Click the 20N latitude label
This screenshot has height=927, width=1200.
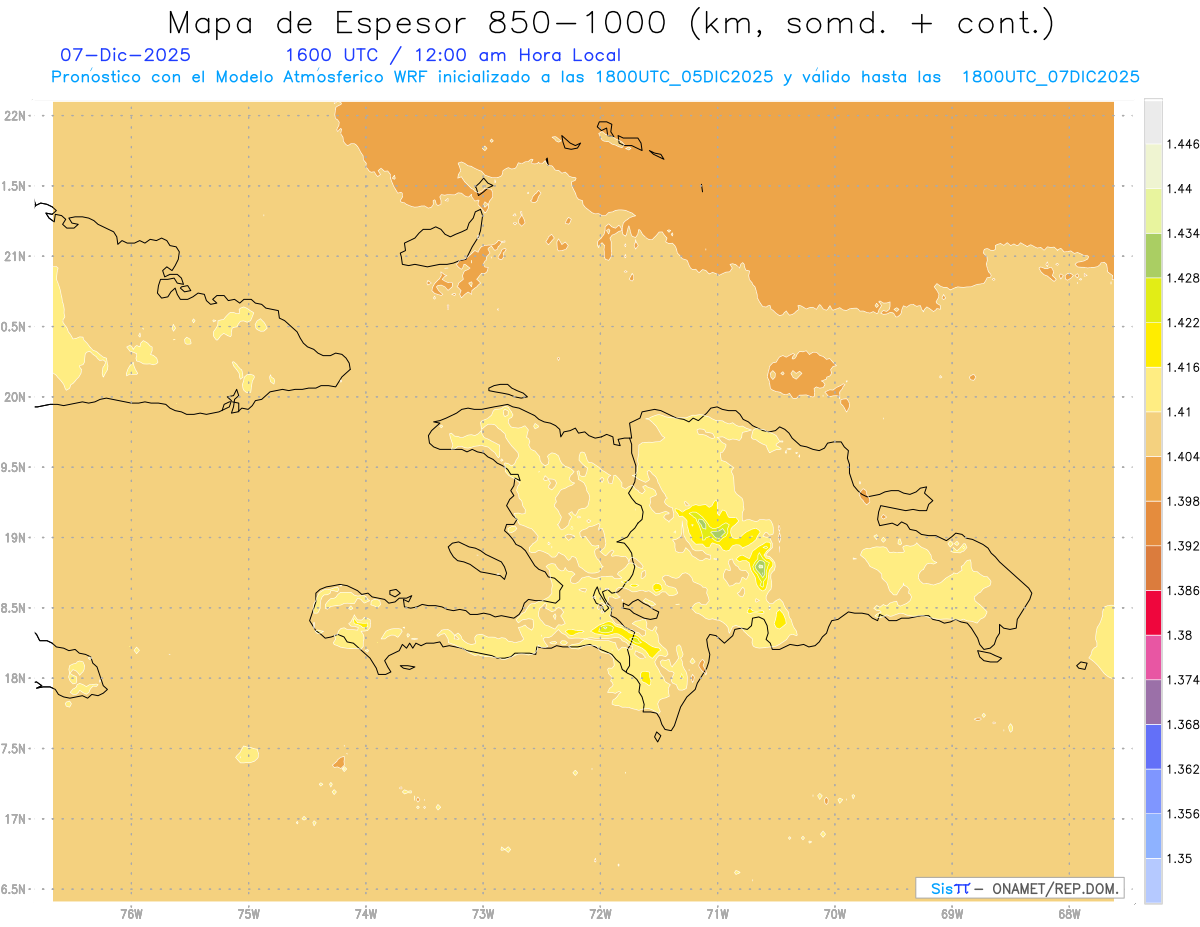coord(15,397)
